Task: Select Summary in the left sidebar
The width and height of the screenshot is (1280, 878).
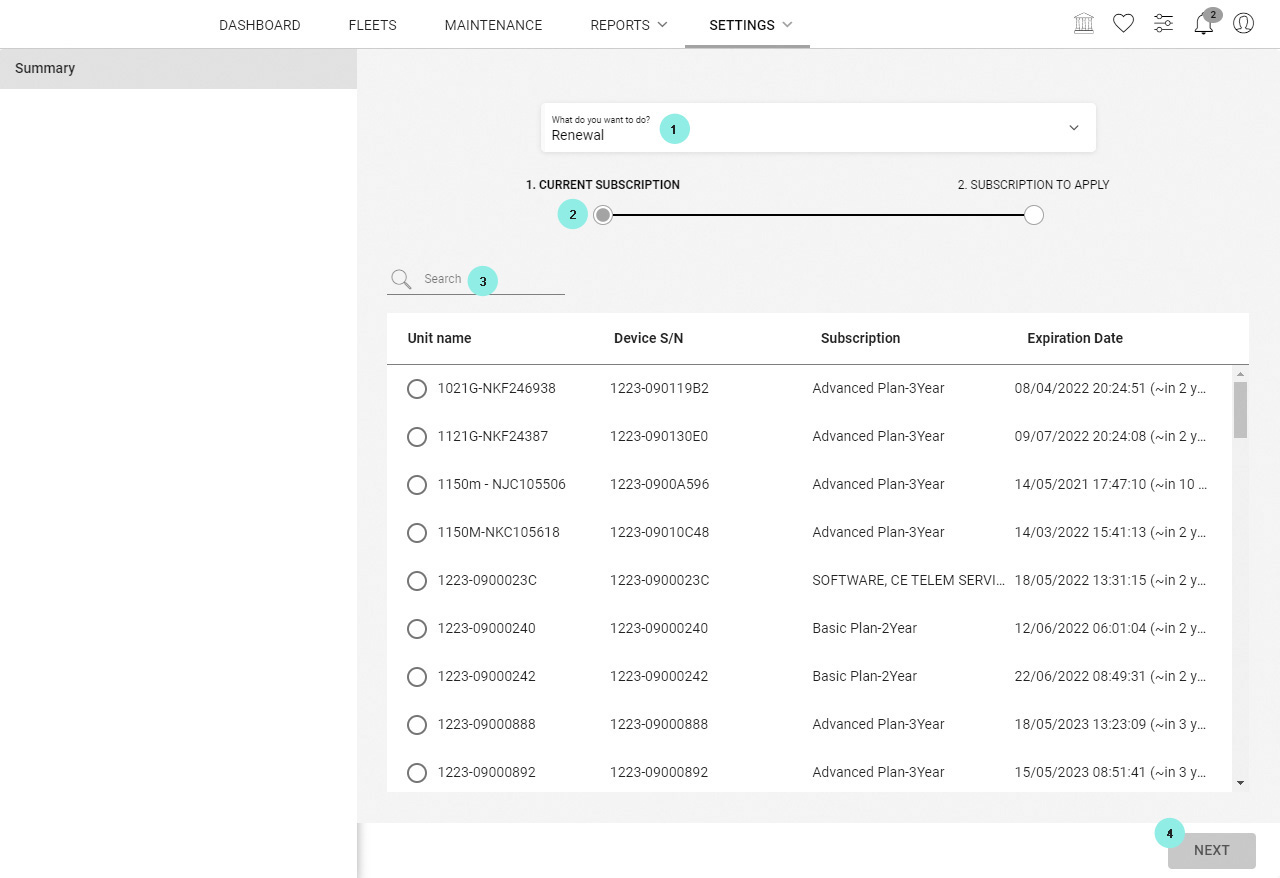Action: [x=178, y=68]
